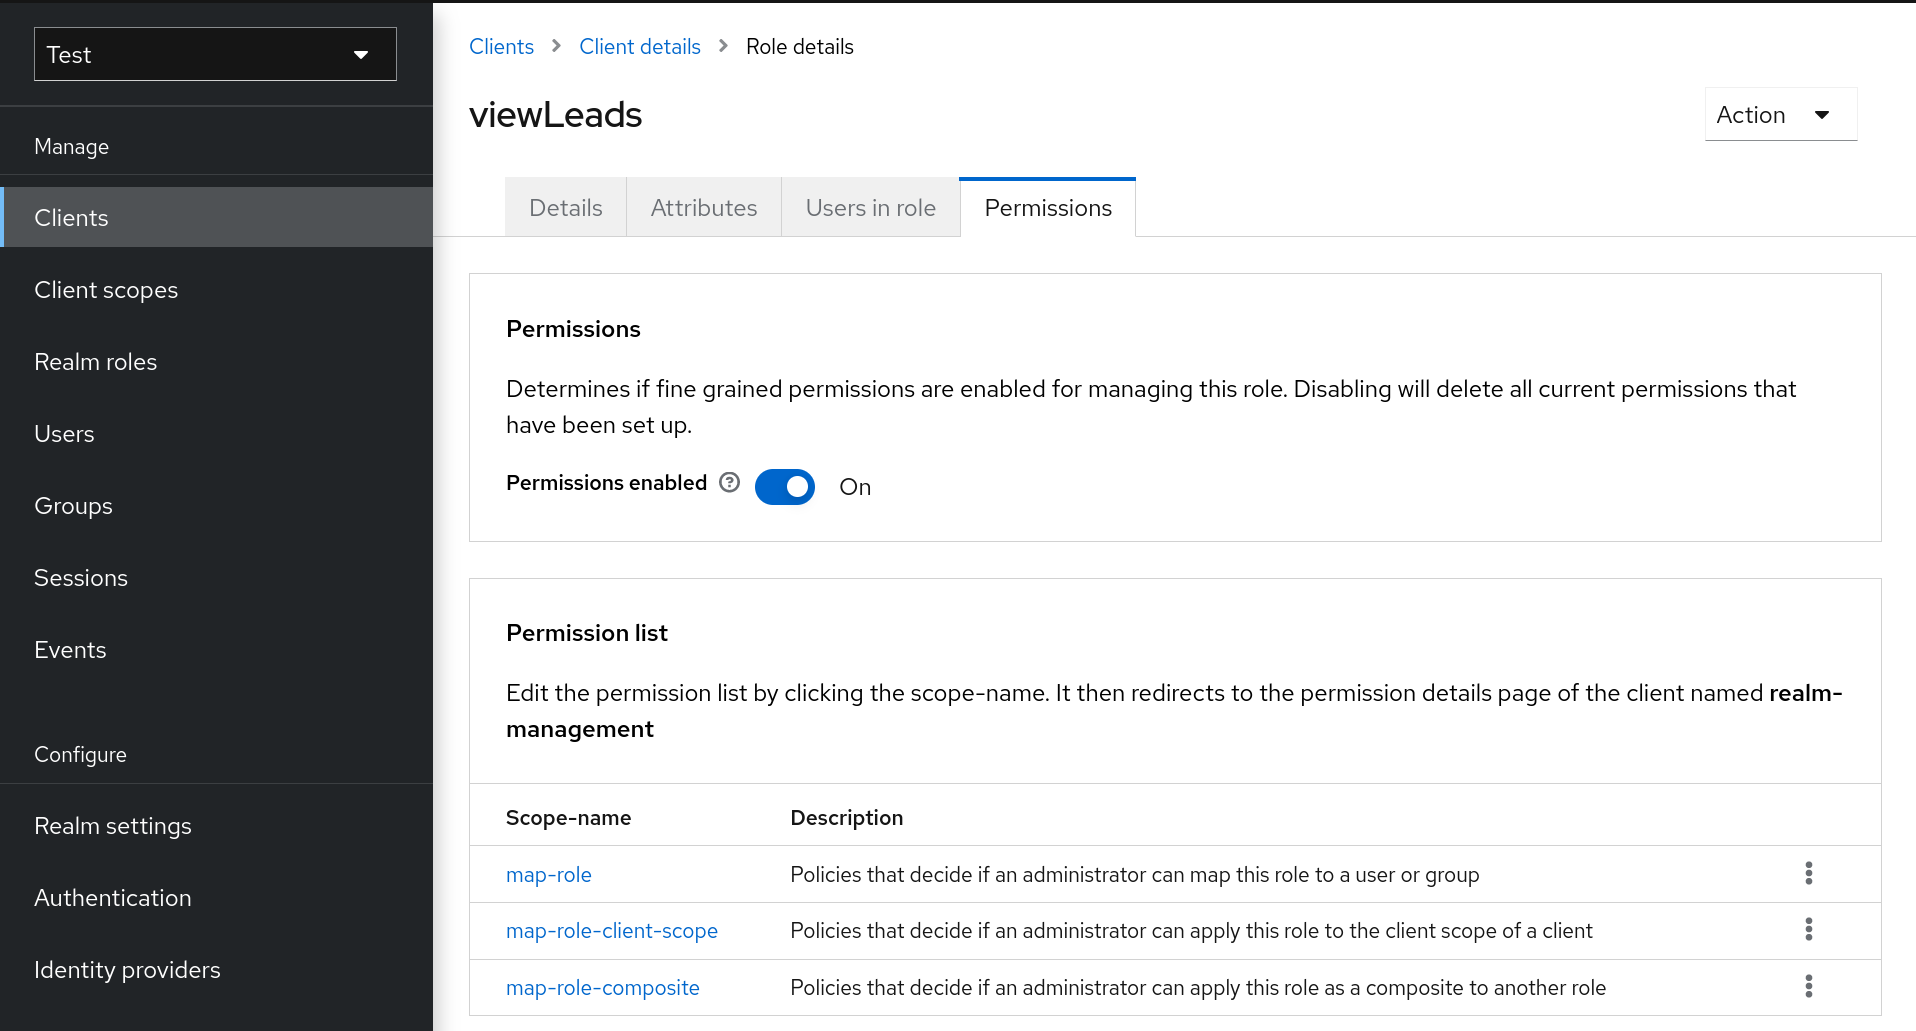Select Authentication in the sidebar
The width and height of the screenshot is (1916, 1031).
coord(113,897)
